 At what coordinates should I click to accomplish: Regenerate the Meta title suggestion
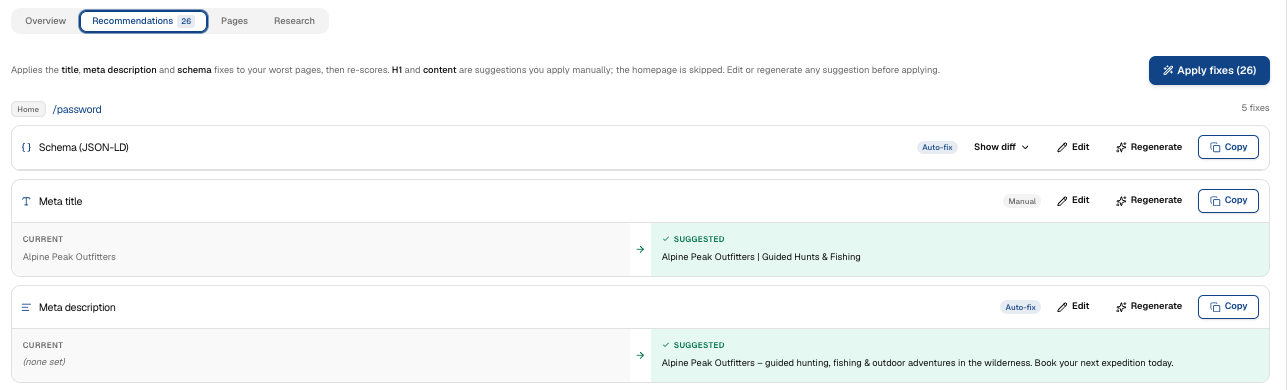(x=1149, y=200)
